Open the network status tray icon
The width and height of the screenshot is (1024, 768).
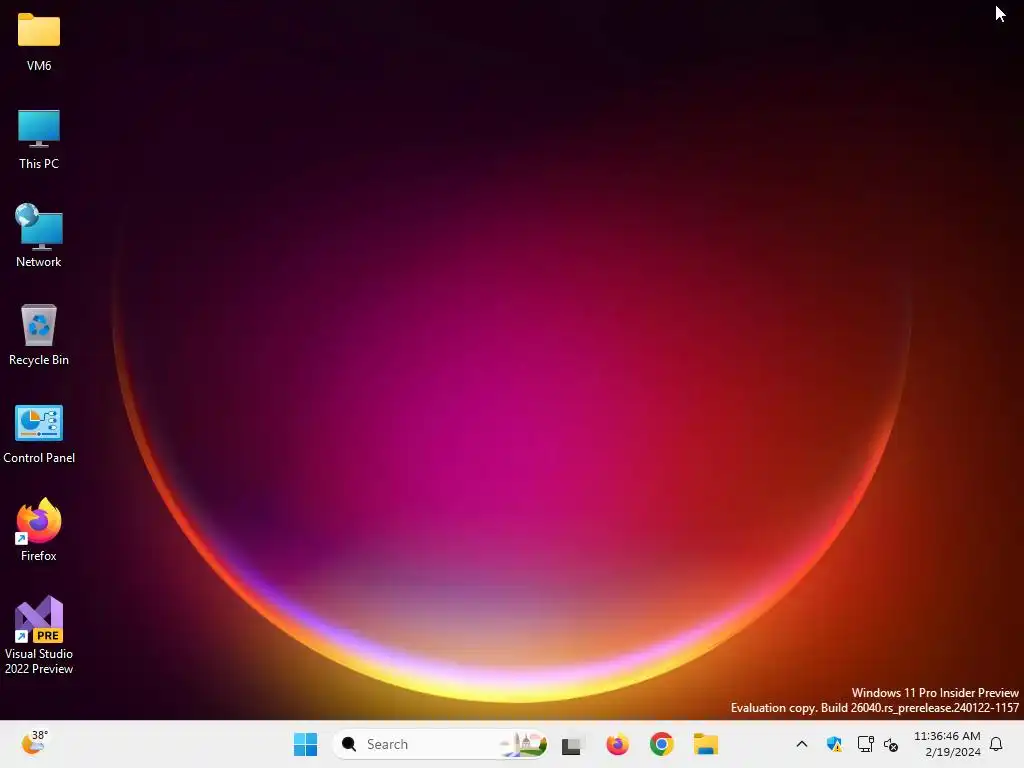pos(865,744)
